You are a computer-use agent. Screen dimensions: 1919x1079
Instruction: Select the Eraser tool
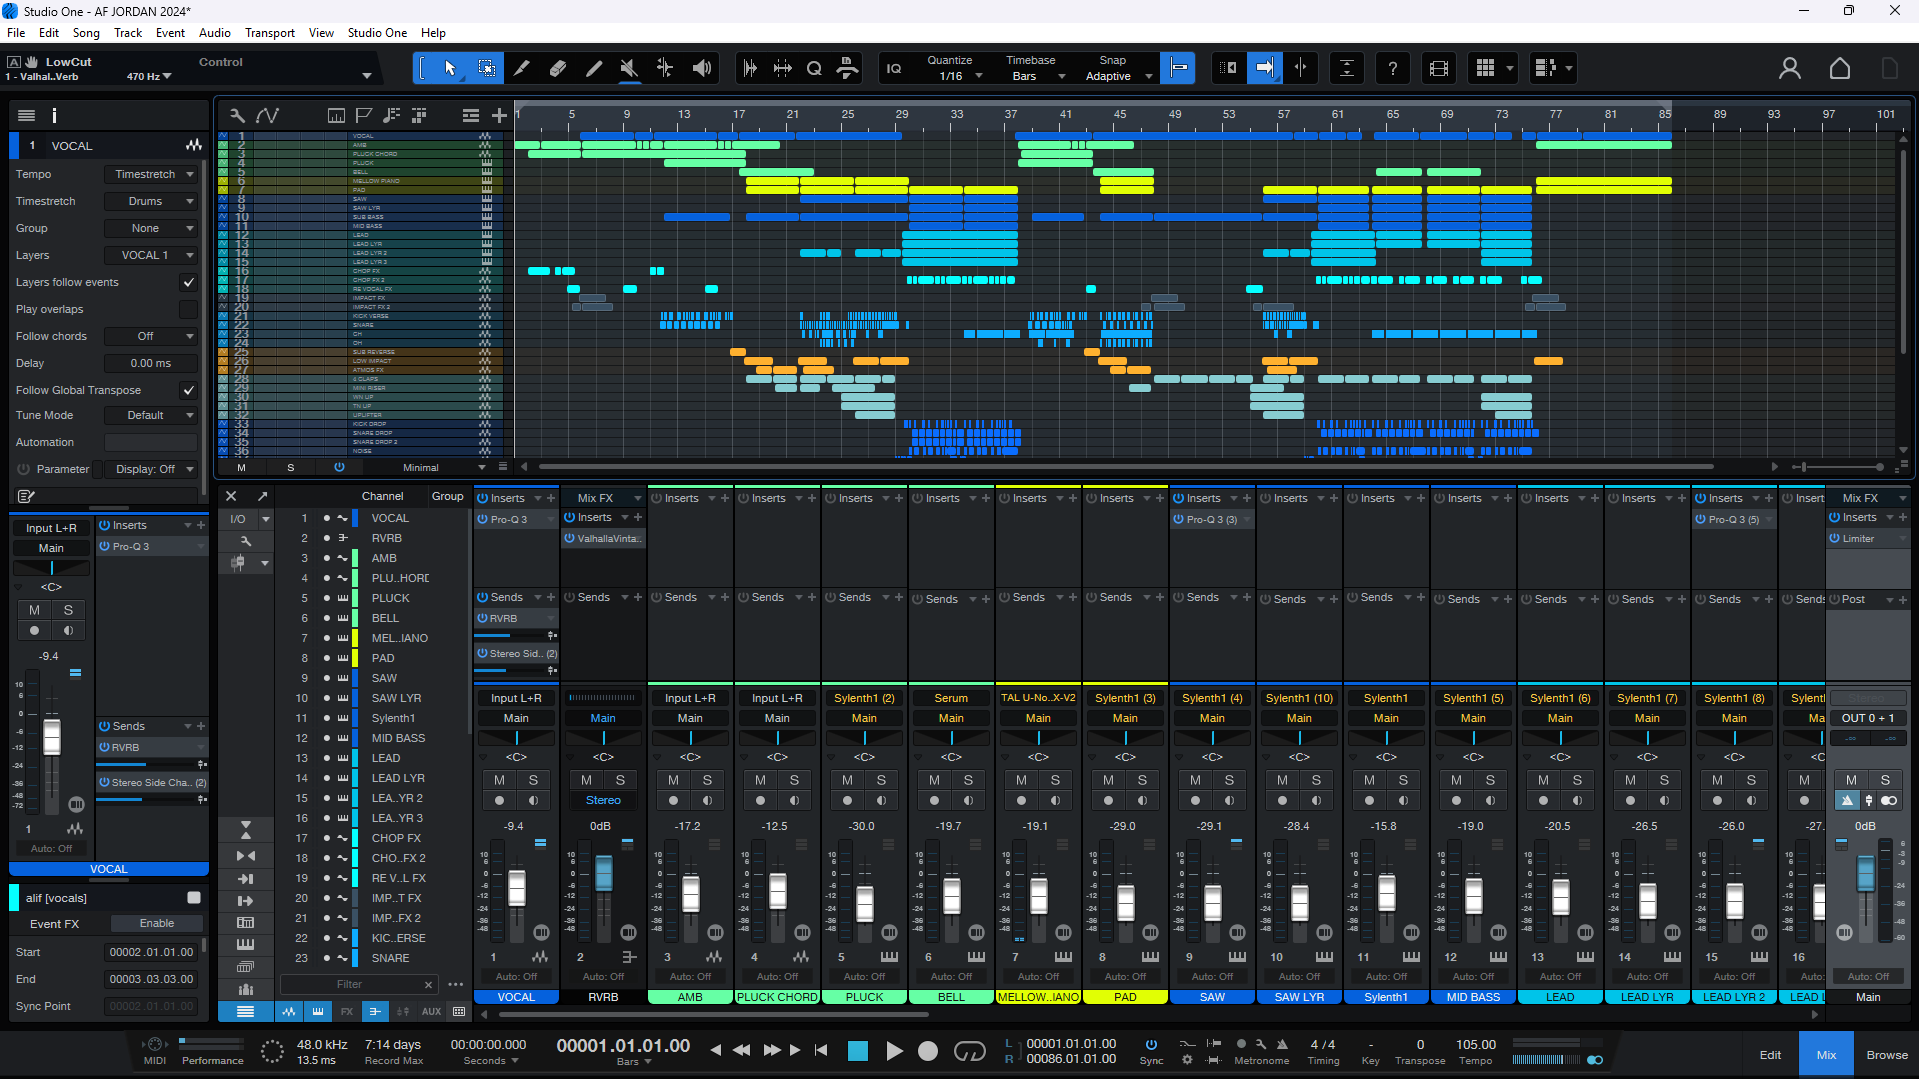[557, 68]
